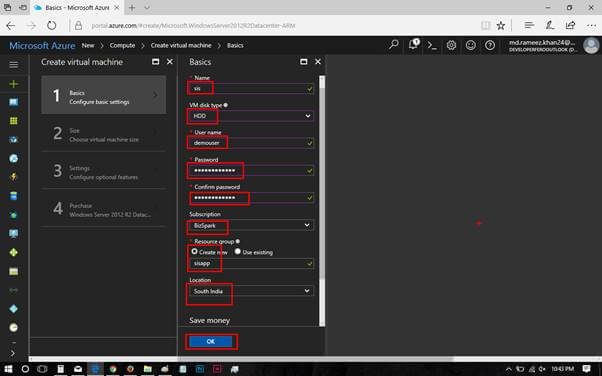The width and height of the screenshot is (602, 376).
Task: Open the Edge reading view icon
Action: tap(486, 26)
